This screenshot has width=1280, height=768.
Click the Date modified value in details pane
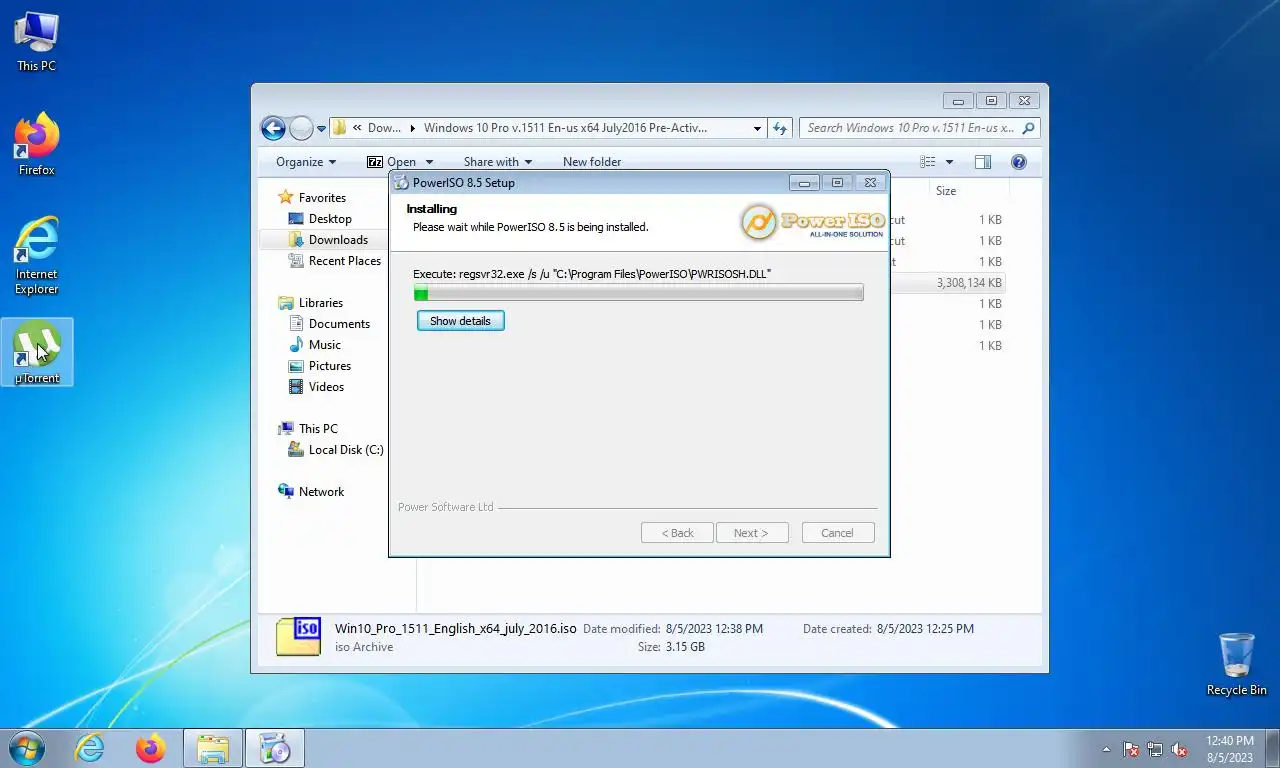pyautogui.click(x=714, y=629)
